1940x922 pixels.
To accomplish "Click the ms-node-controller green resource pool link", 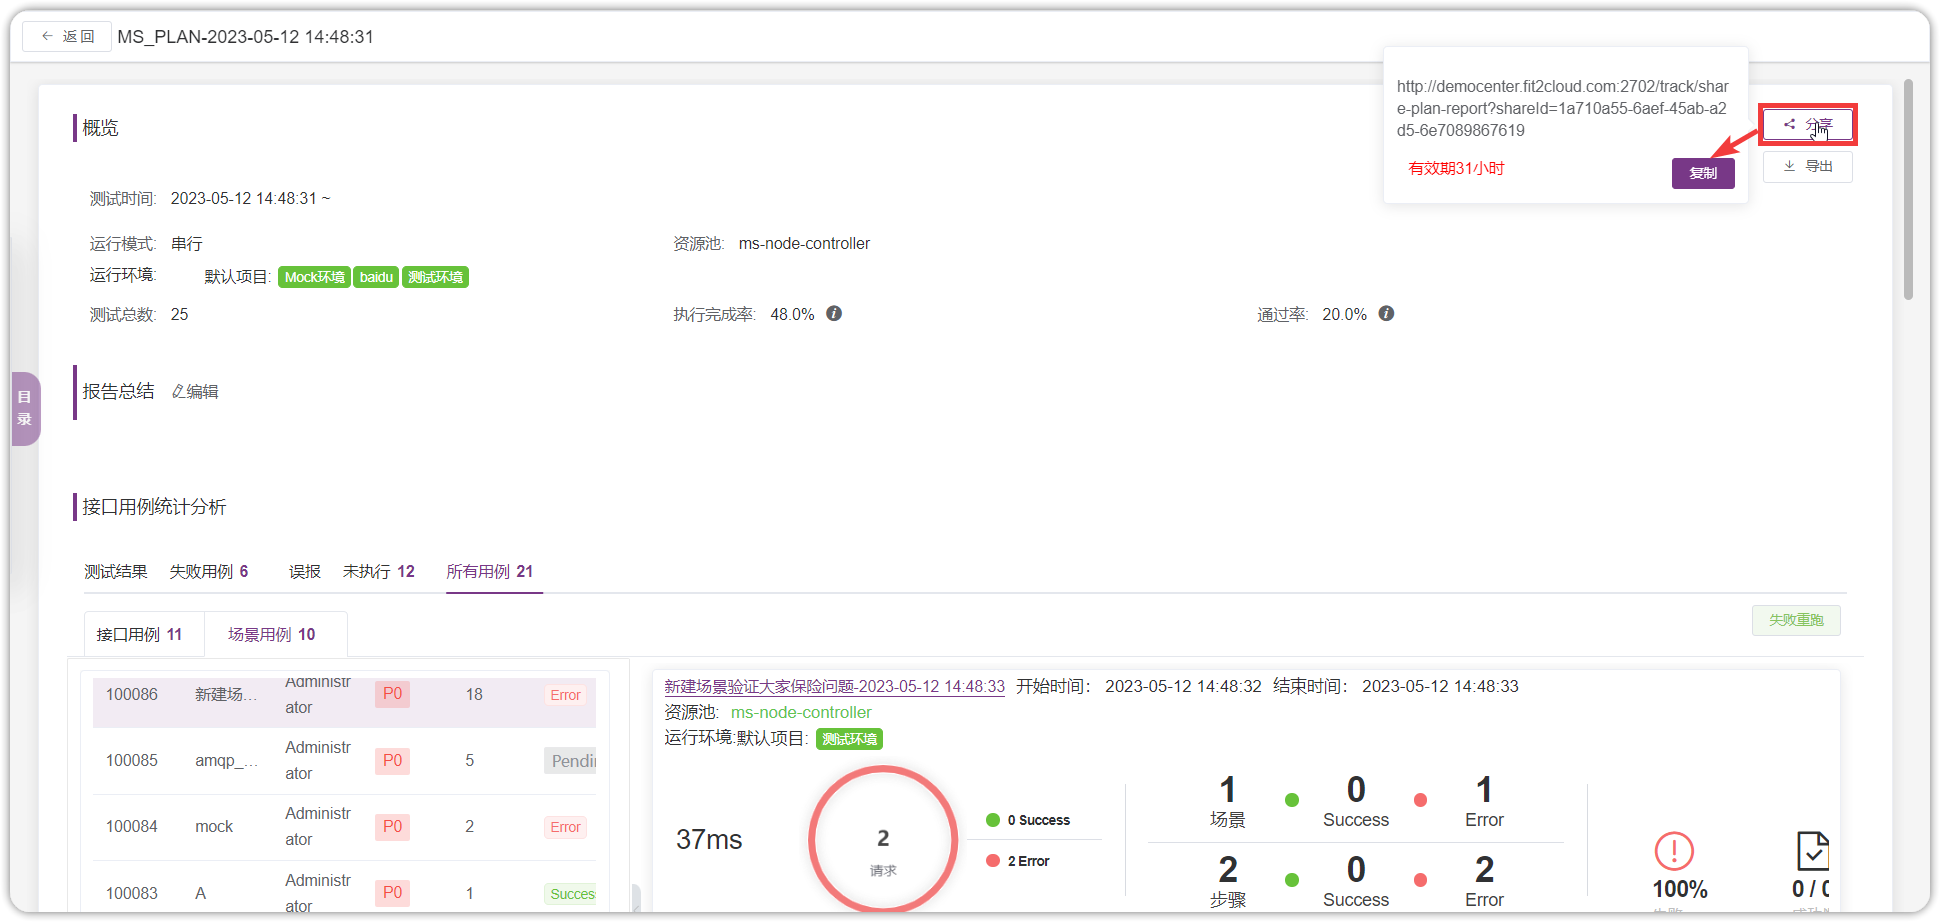I will [801, 713].
